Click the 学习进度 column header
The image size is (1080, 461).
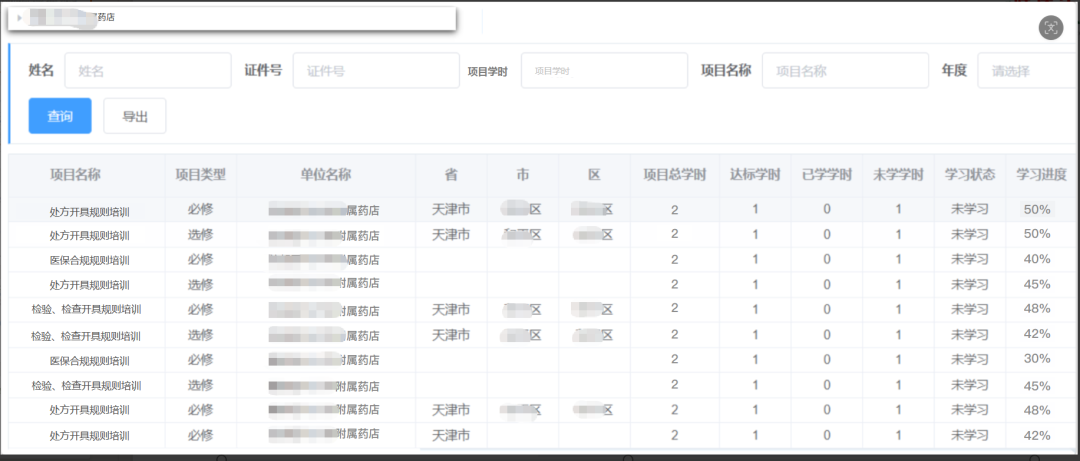(1041, 175)
